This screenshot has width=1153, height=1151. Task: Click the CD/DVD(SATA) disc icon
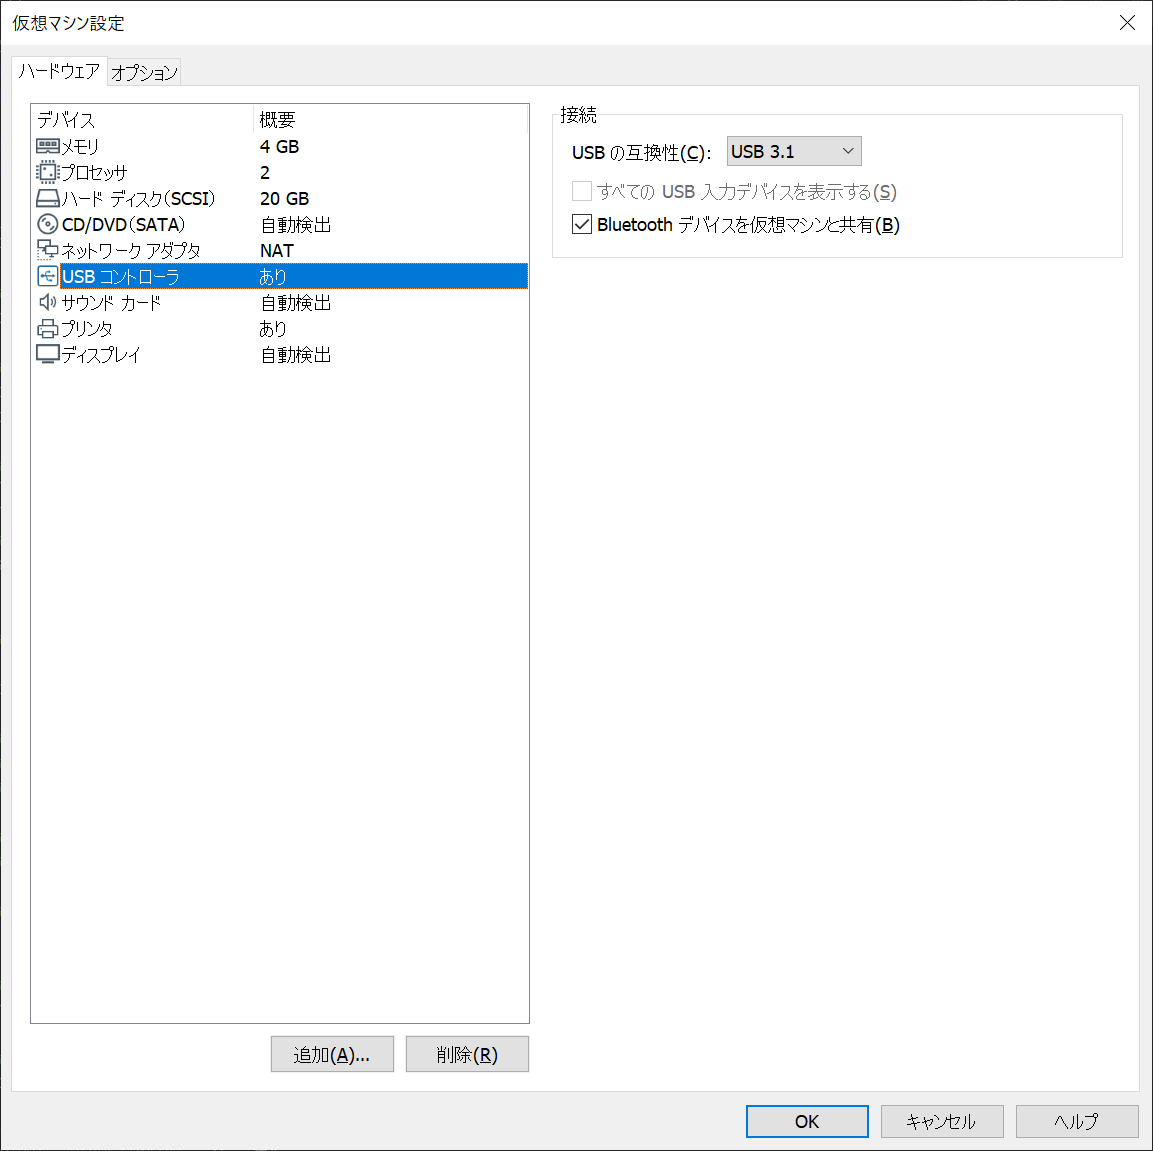click(48, 224)
